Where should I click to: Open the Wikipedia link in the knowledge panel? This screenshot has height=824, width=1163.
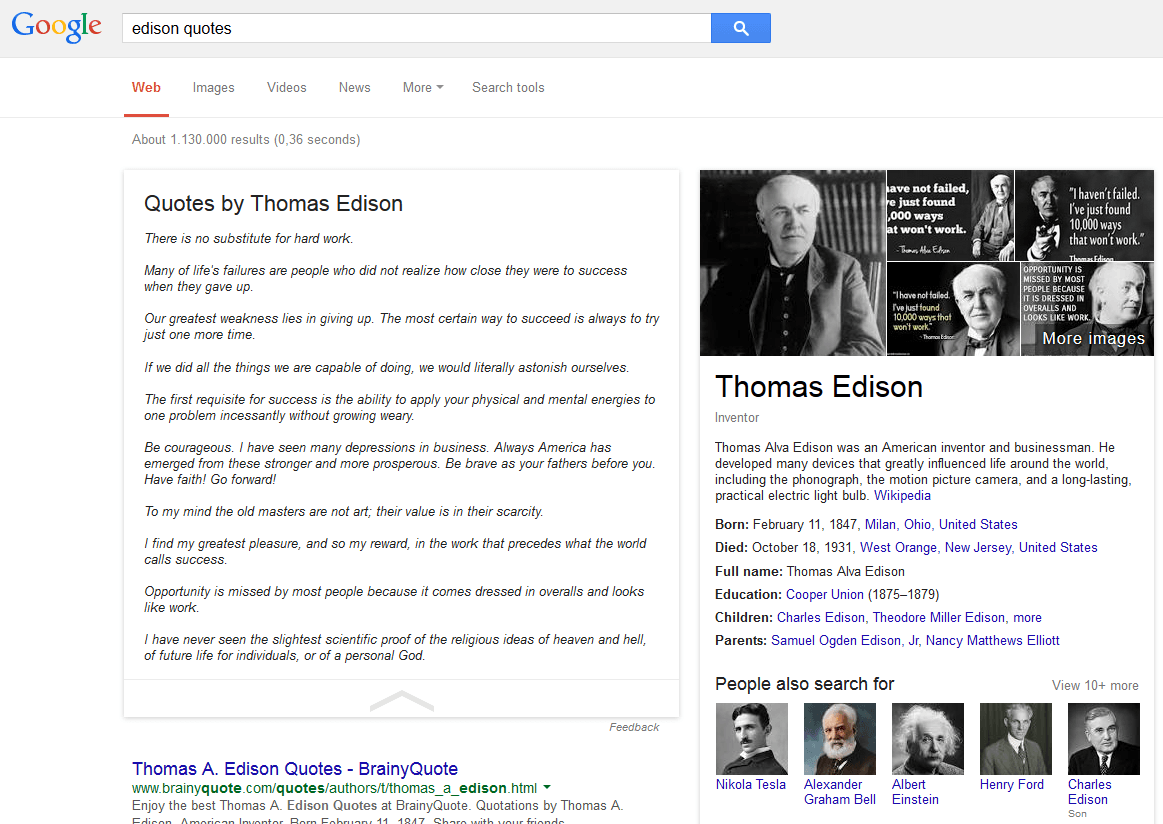901,495
